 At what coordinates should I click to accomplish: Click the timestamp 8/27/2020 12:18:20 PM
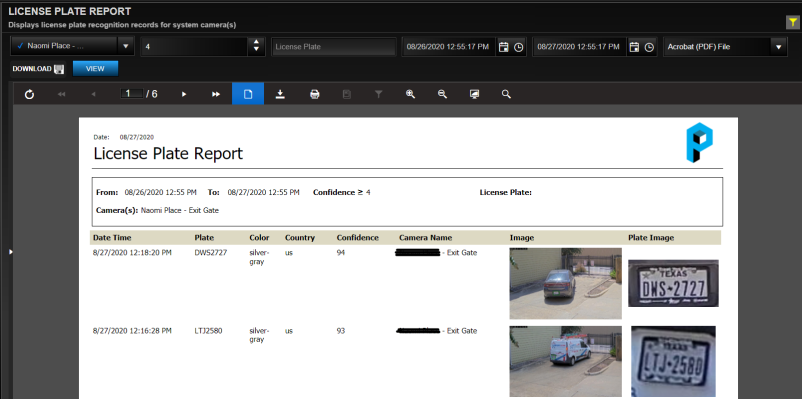pos(132,253)
